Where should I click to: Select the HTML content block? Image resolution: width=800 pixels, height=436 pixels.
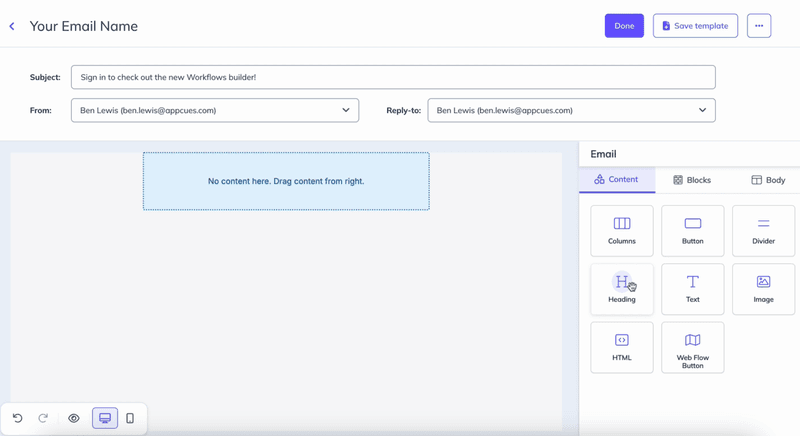[x=621, y=347]
